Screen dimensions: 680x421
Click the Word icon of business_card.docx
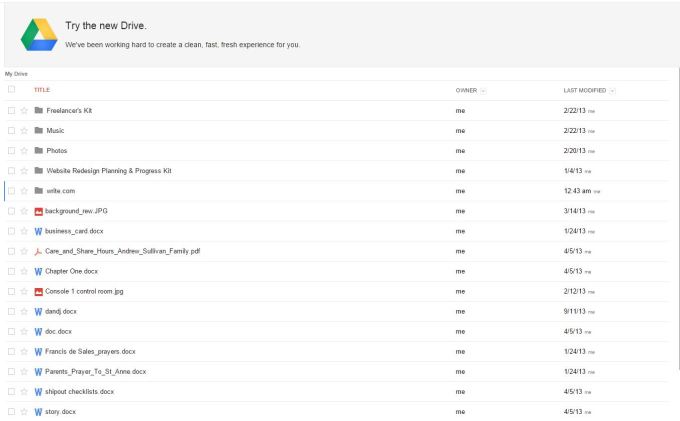coord(38,232)
